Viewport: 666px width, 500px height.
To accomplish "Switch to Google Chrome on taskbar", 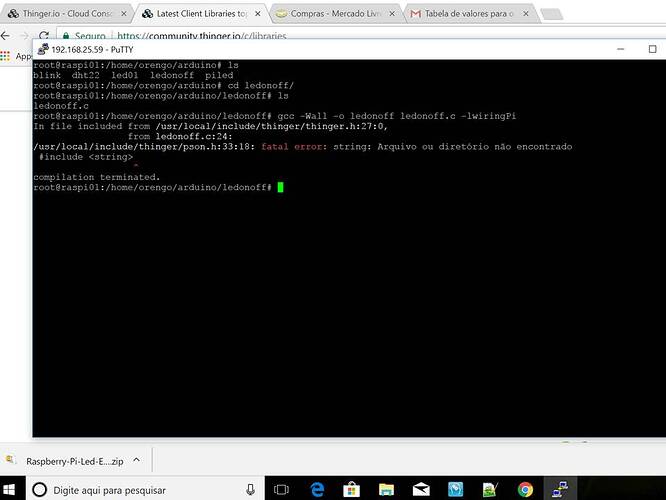I will click(525, 490).
